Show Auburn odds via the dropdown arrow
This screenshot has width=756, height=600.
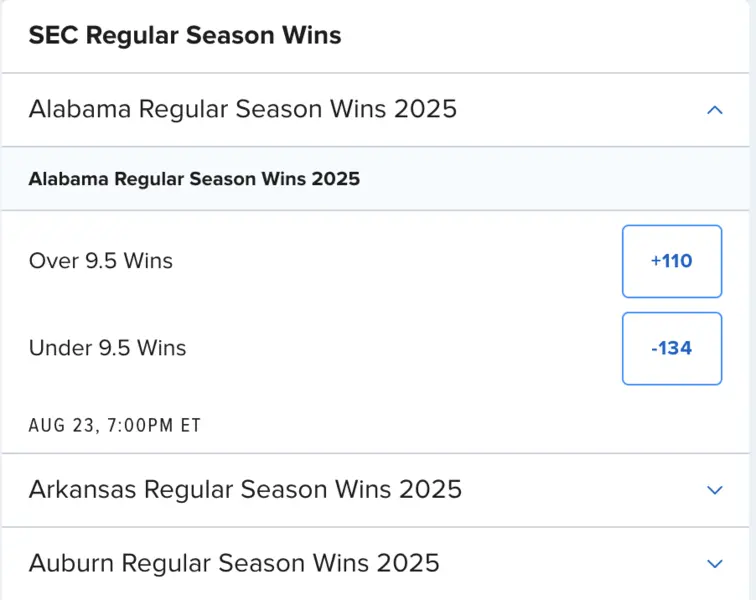point(714,563)
